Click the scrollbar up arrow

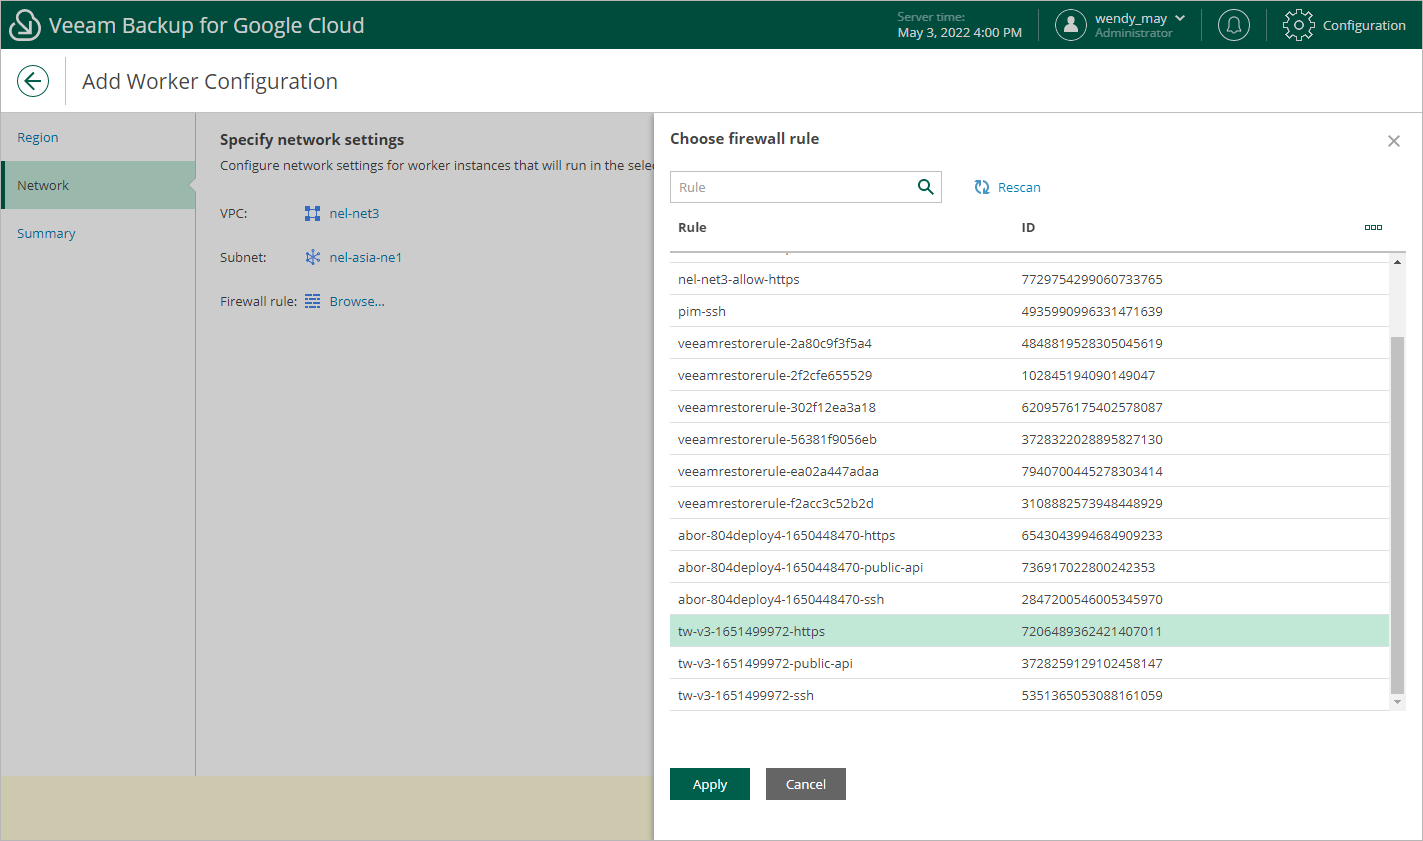coord(1397,262)
